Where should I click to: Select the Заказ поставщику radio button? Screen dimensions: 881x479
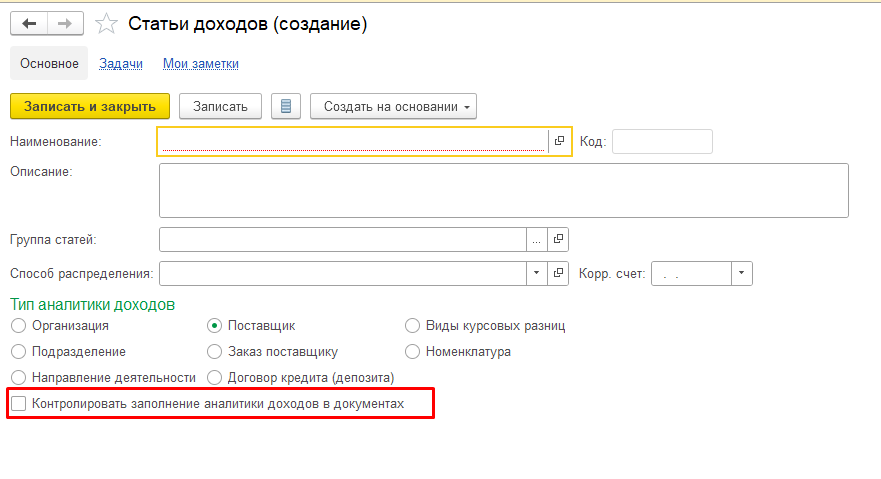click(x=214, y=352)
